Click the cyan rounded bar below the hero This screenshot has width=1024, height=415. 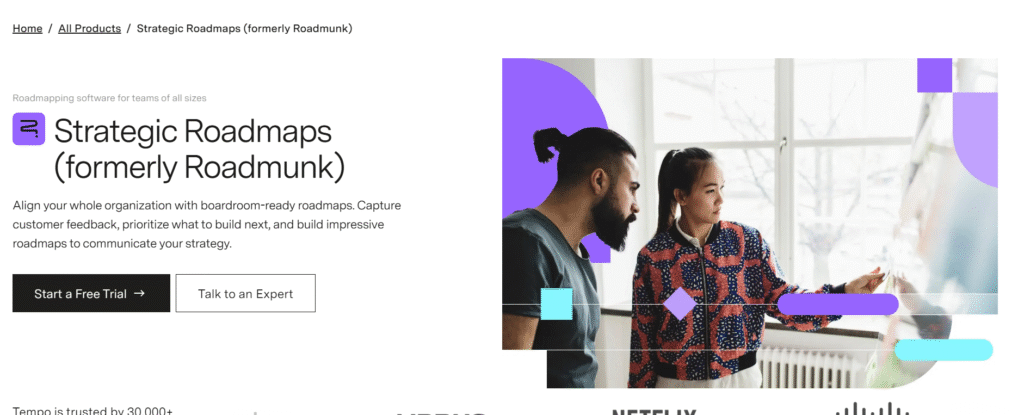tap(944, 350)
